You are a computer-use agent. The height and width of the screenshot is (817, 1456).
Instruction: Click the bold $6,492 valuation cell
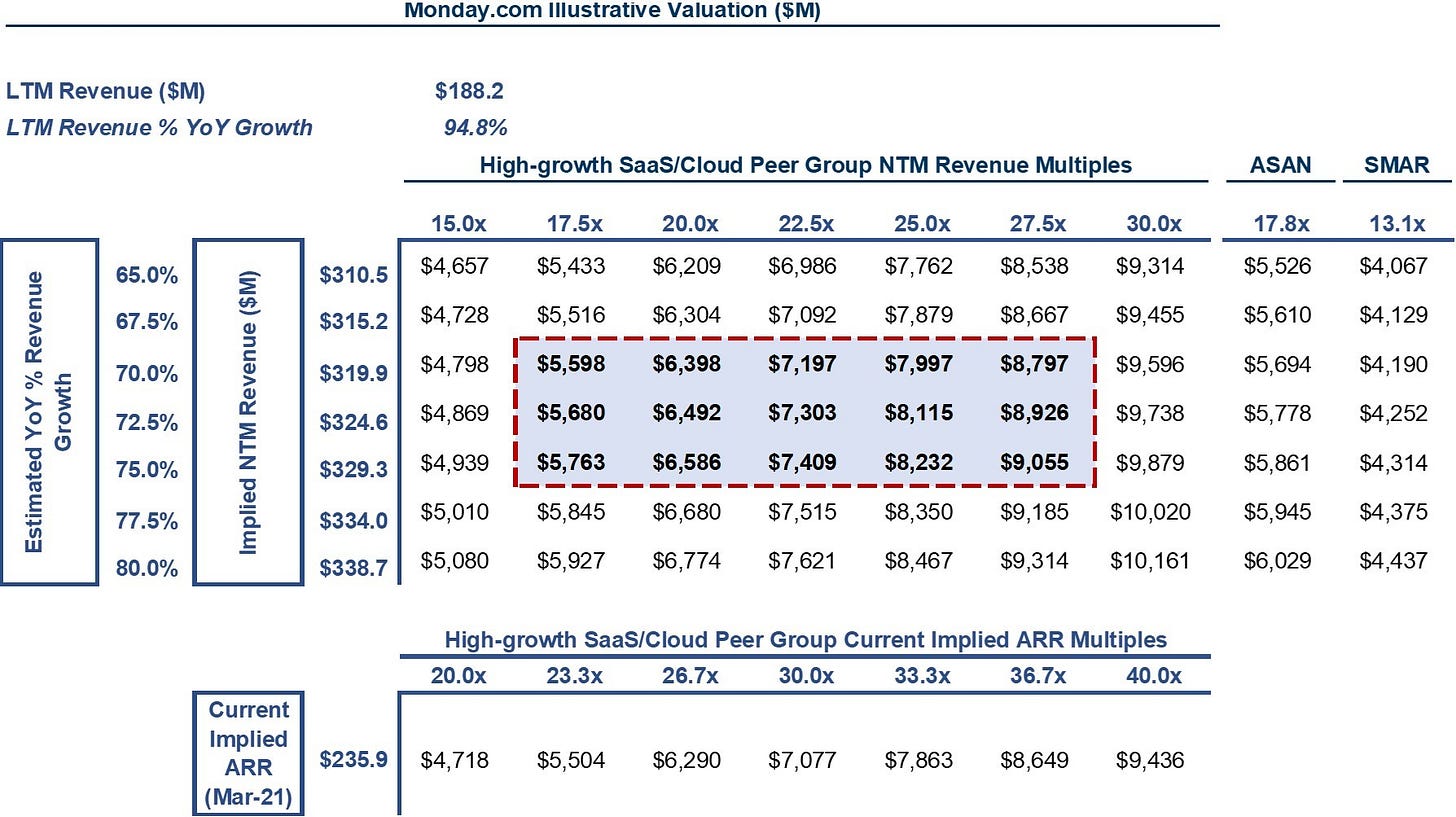tap(686, 412)
